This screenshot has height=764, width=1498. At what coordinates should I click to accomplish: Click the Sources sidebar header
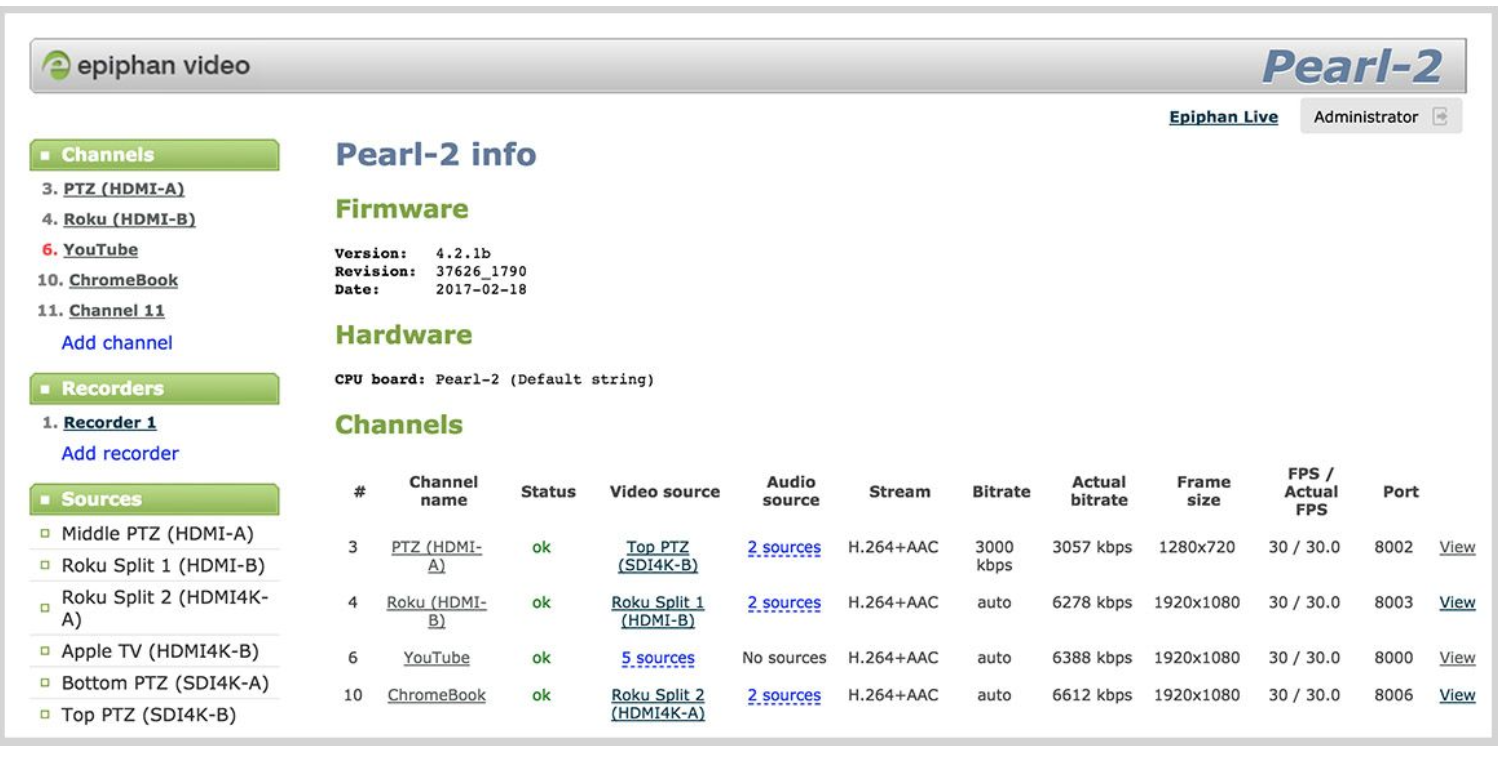155,499
